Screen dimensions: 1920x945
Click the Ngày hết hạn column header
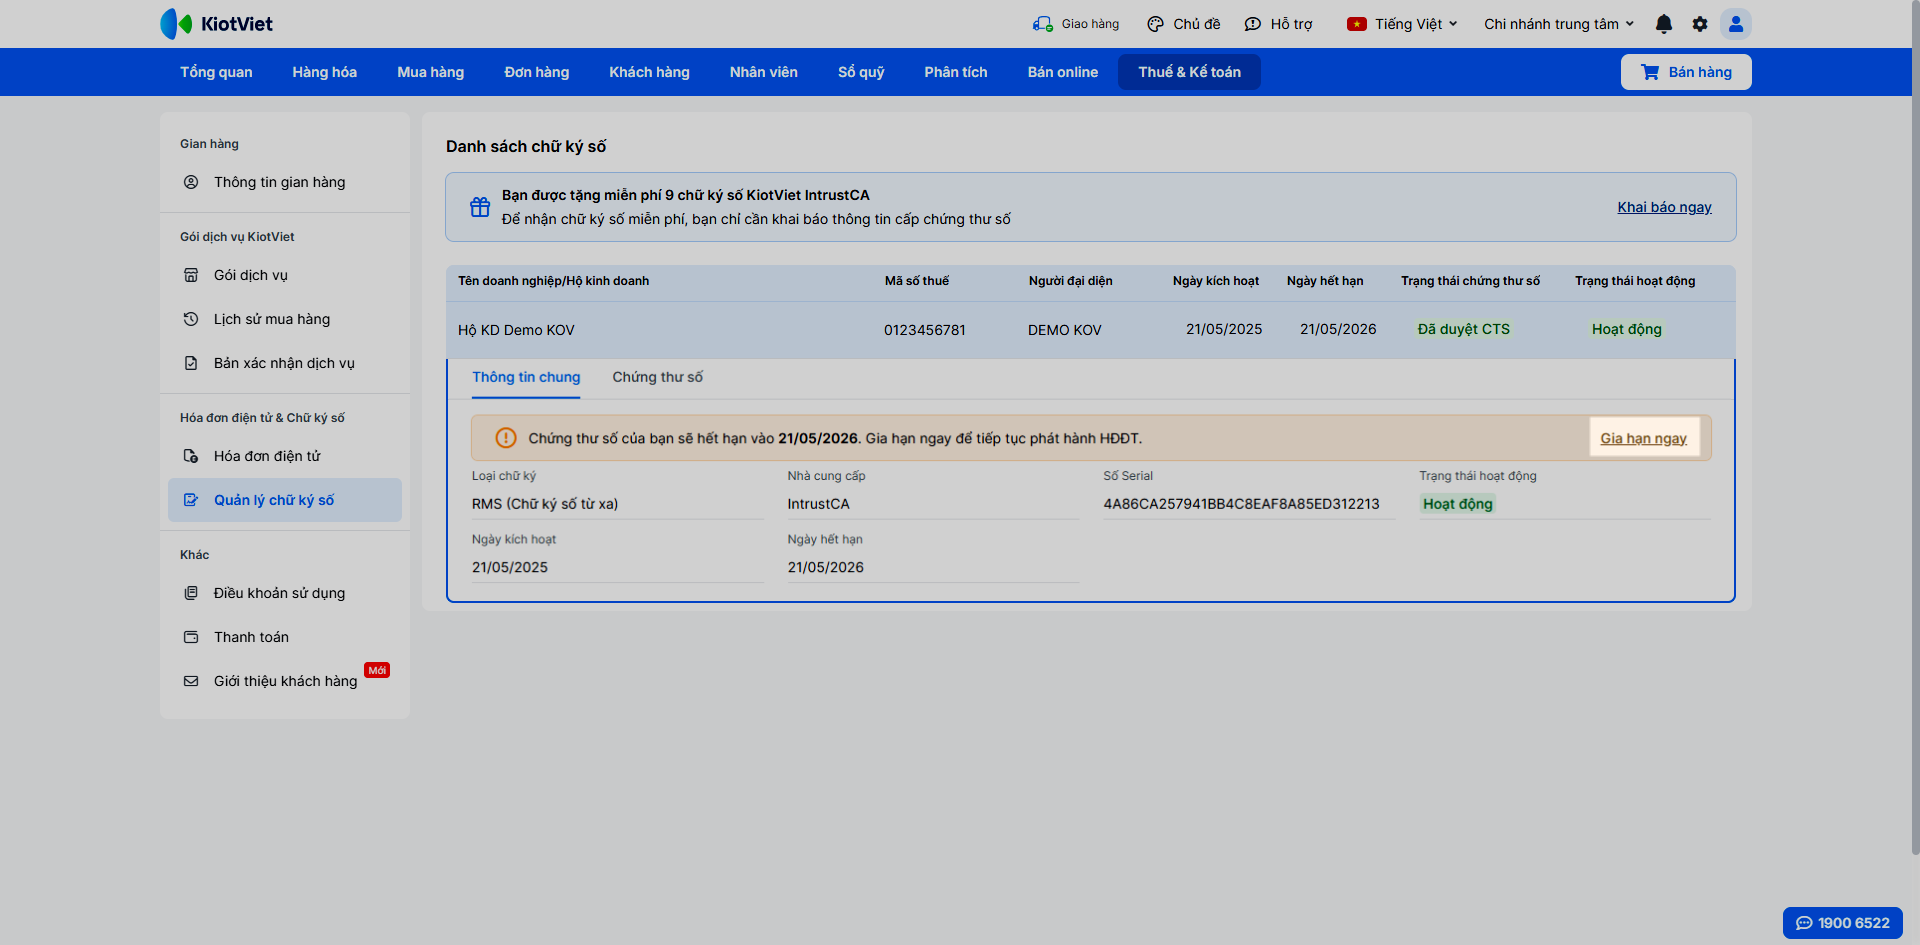click(x=1325, y=281)
